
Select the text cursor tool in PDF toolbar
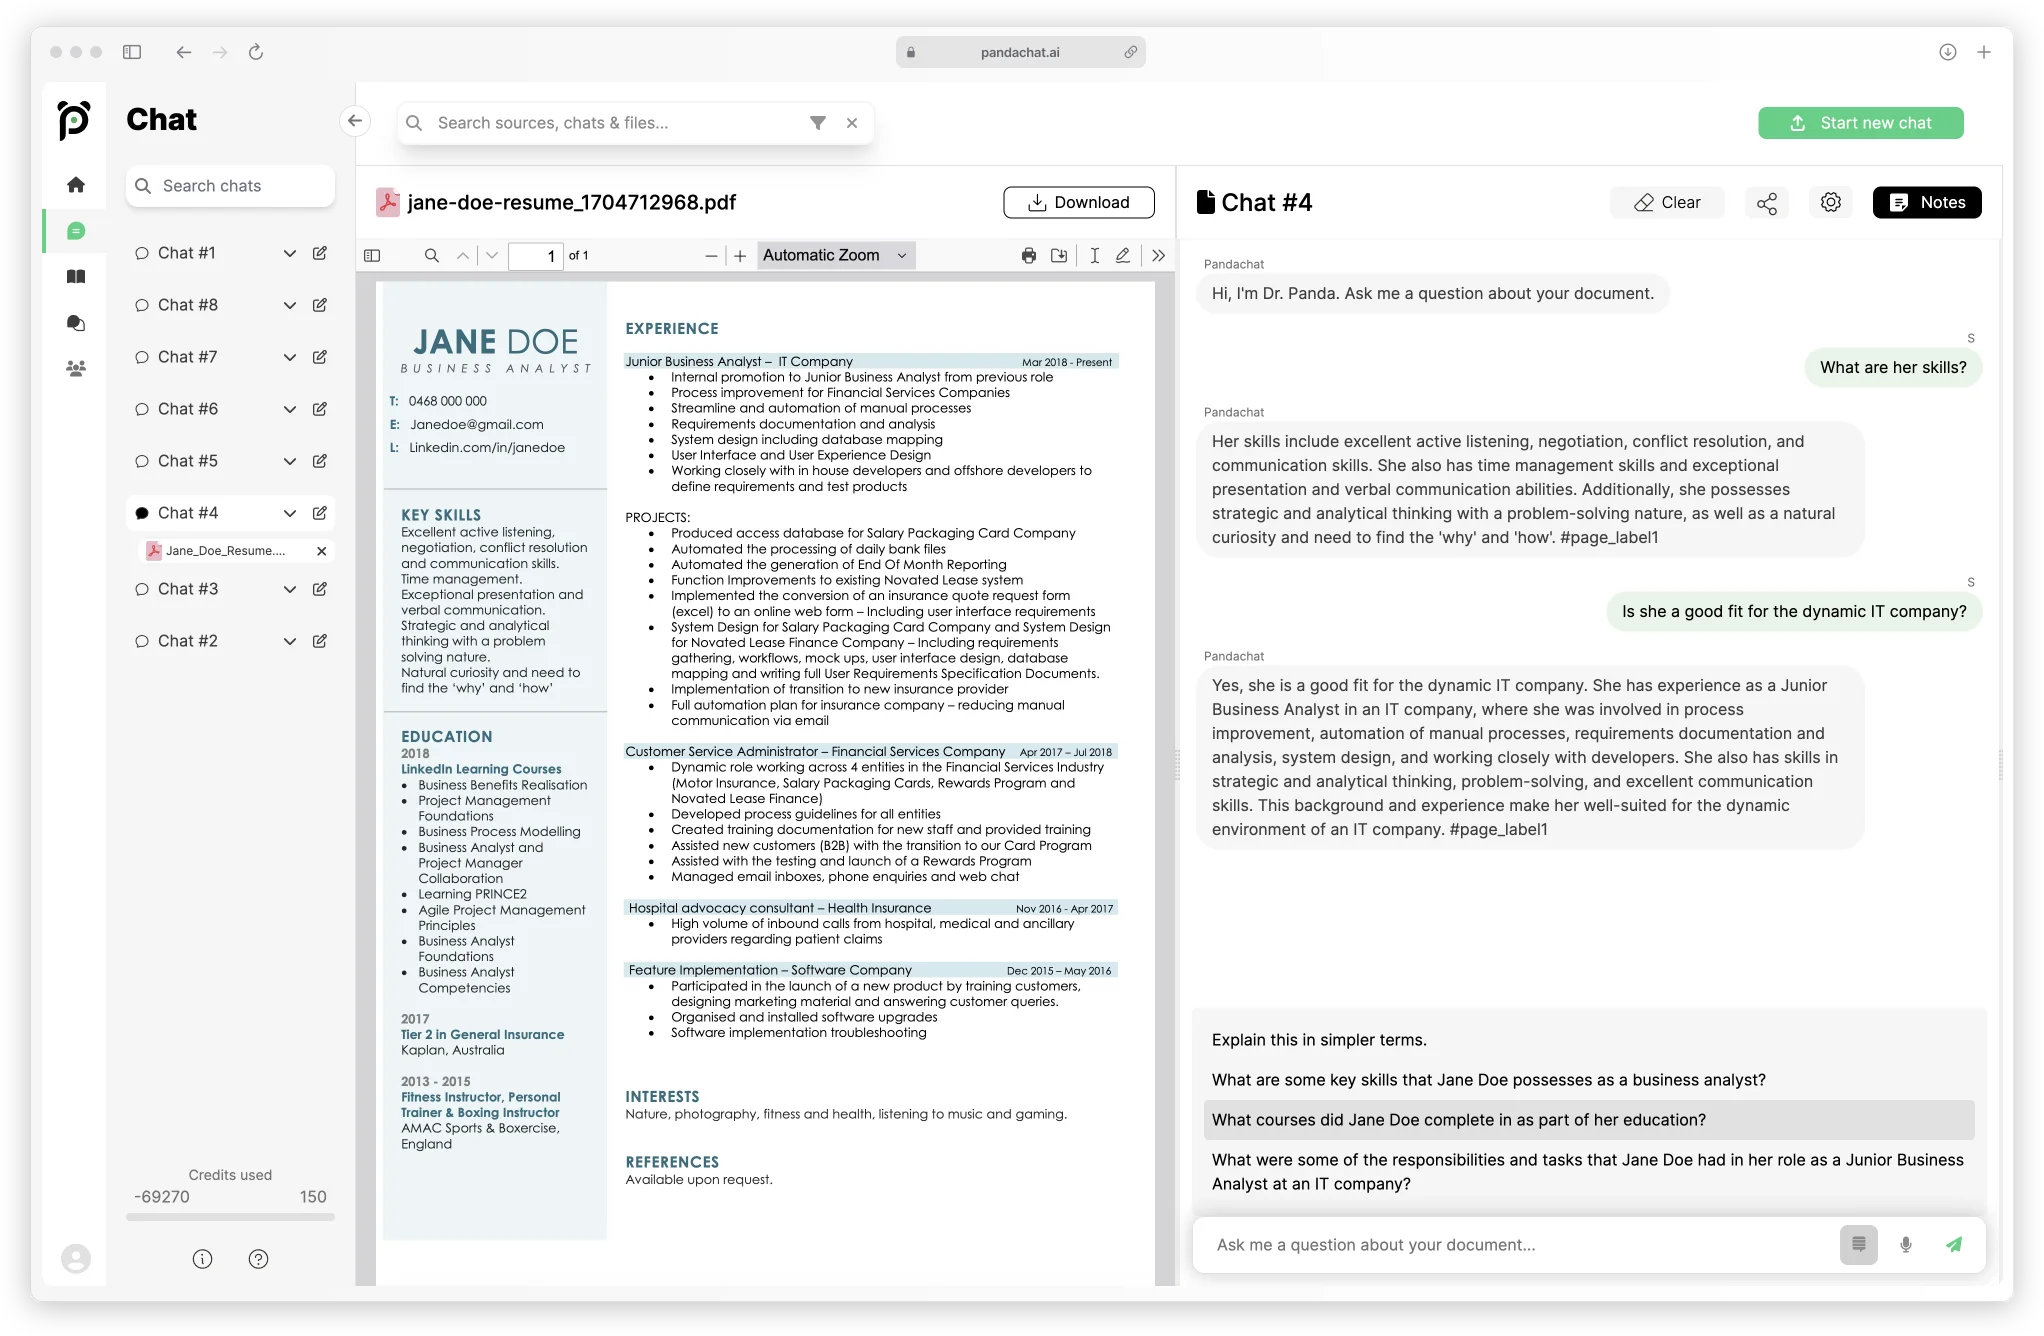pyautogui.click(x=1095, y=256)
